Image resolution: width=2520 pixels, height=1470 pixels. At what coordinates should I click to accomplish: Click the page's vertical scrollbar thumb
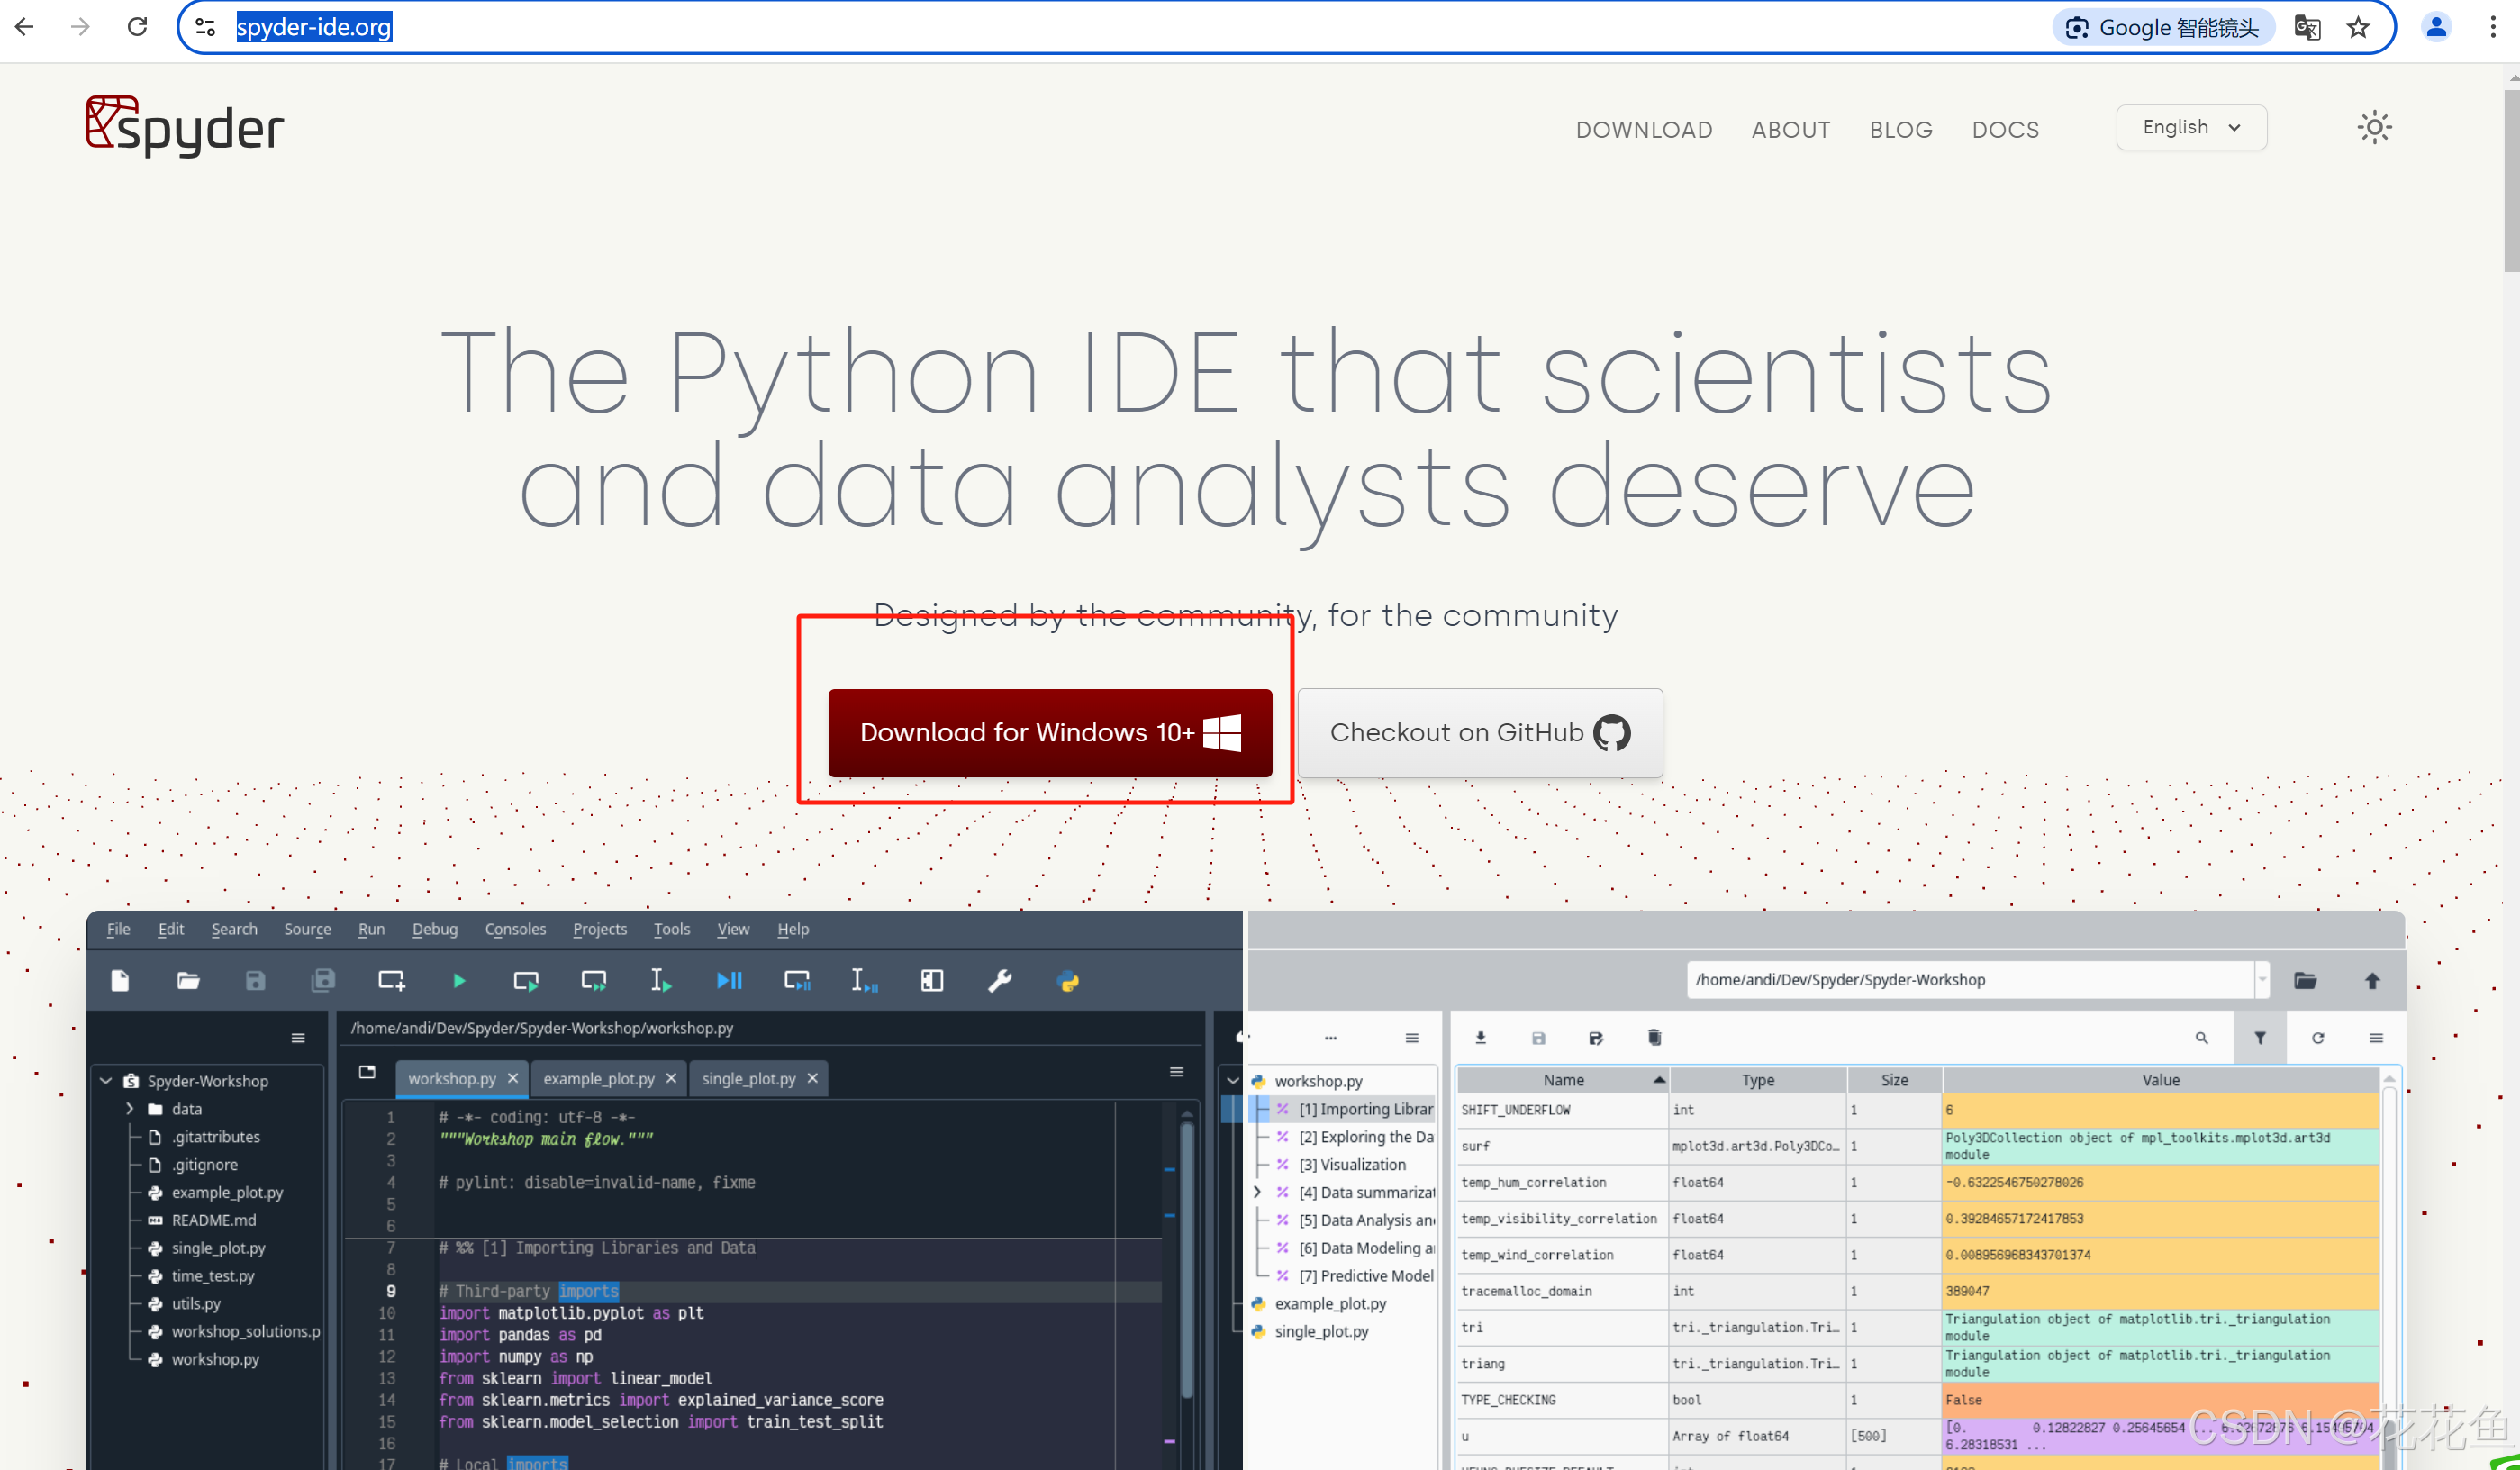(x=2510, y=180)
